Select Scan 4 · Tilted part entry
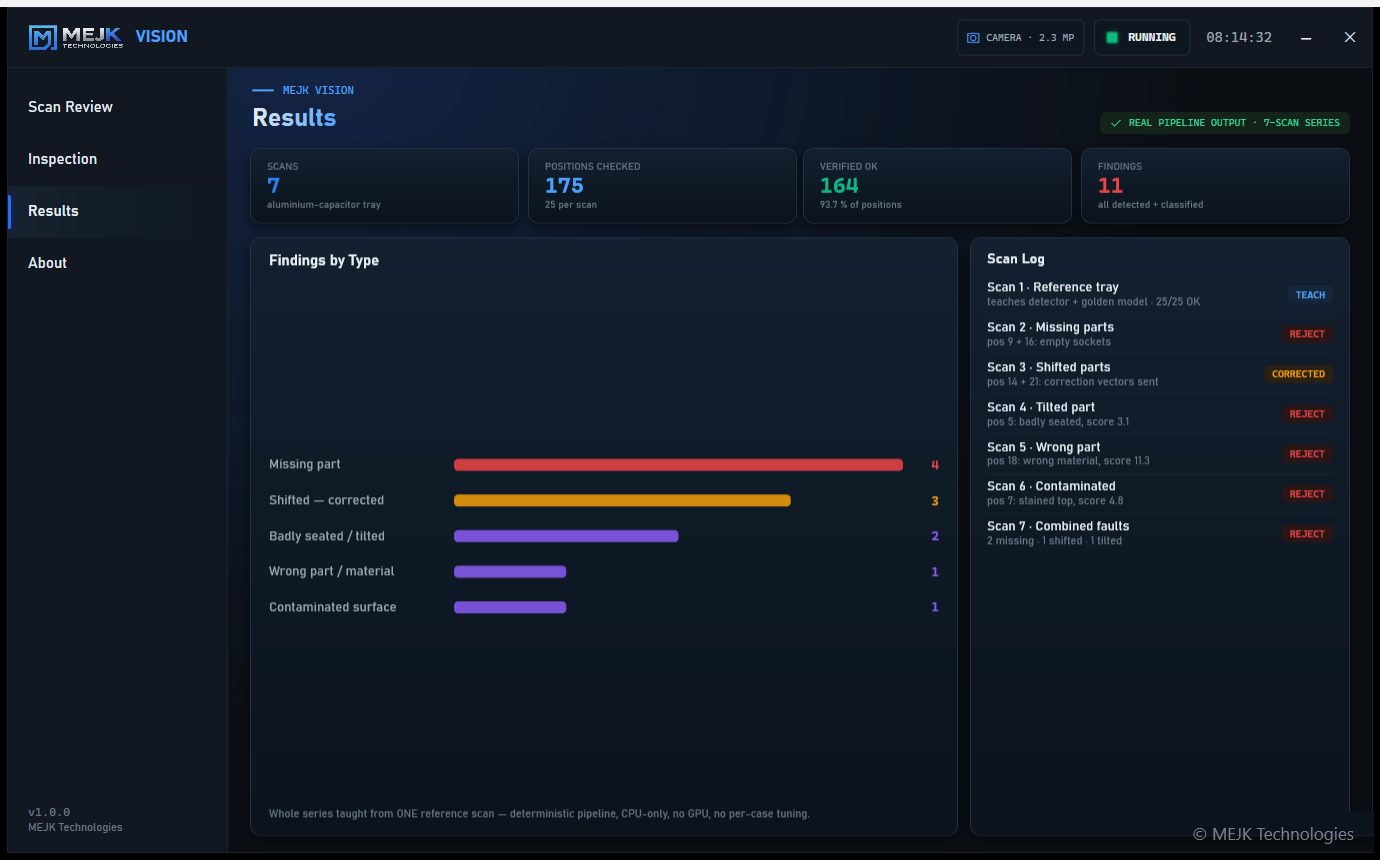 [x=1160, y=414]
